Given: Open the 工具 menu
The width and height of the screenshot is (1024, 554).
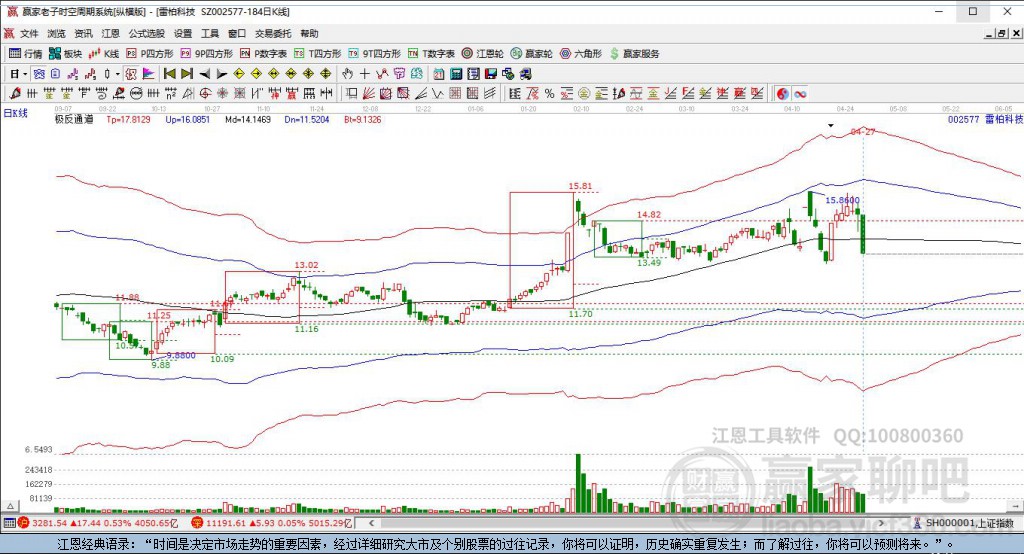Looking at the screenshot, I should pos(210,33).
